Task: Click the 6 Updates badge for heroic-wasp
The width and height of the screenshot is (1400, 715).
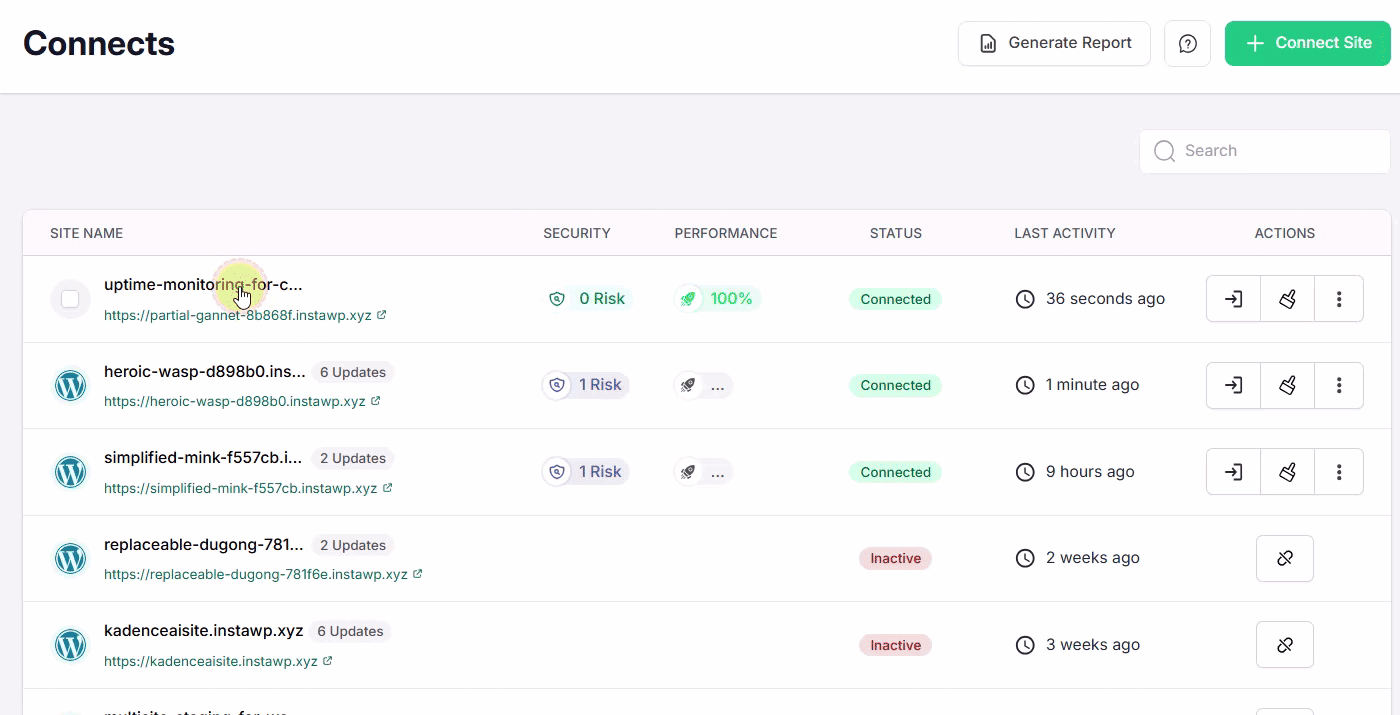Action: (353, 372)
